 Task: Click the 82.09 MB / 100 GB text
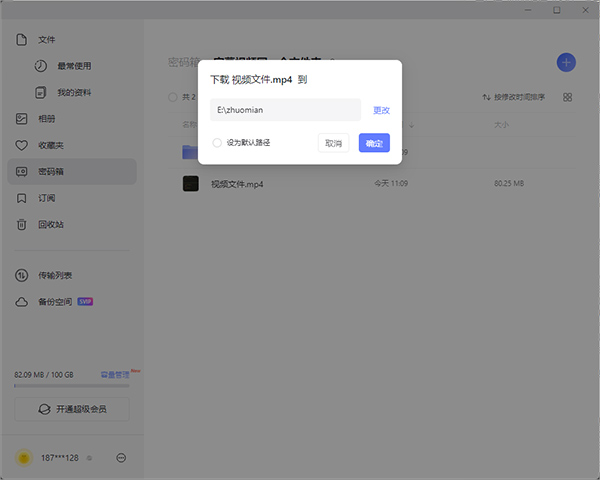point(44,375)
